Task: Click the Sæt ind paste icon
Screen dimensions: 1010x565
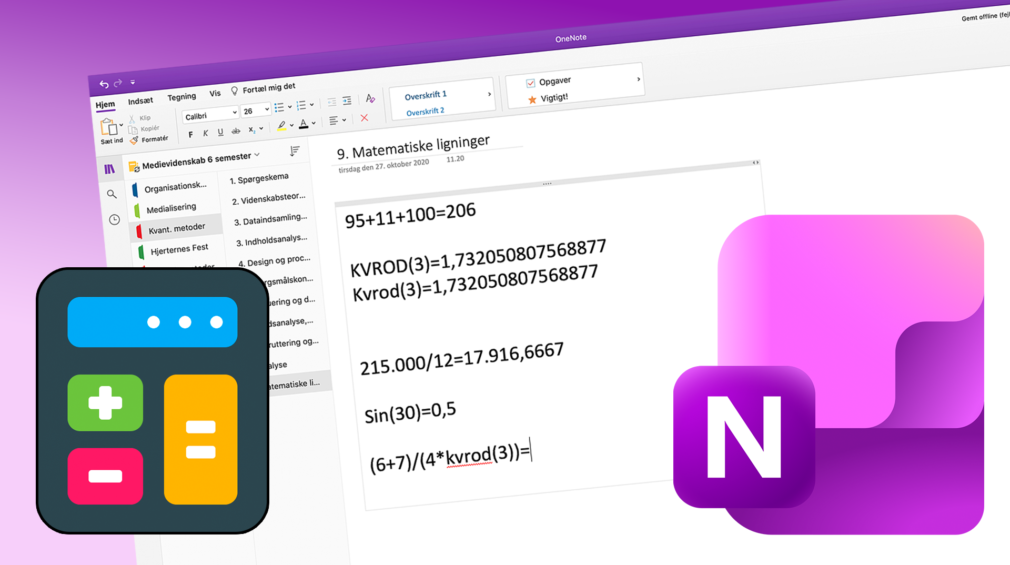Action: (109, 130)
